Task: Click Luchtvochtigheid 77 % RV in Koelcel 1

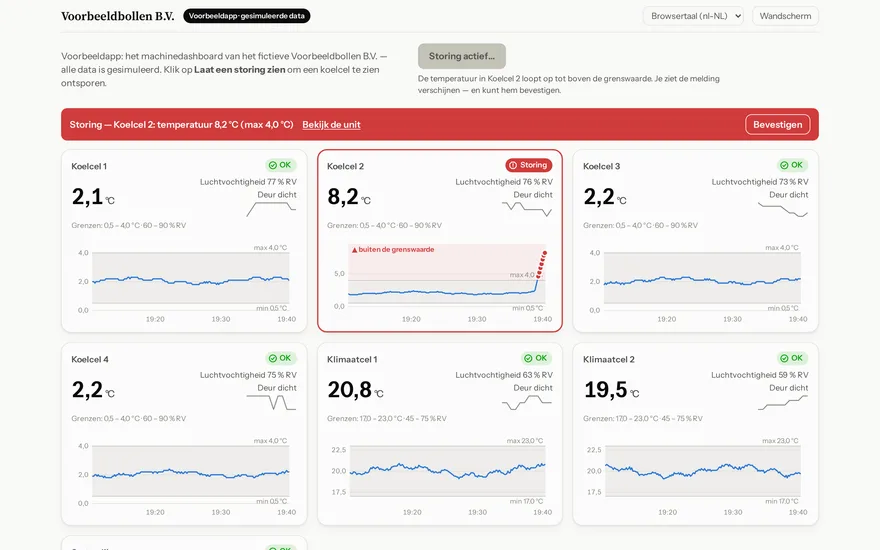Action: pyautogui.click(x=248, y=182)
